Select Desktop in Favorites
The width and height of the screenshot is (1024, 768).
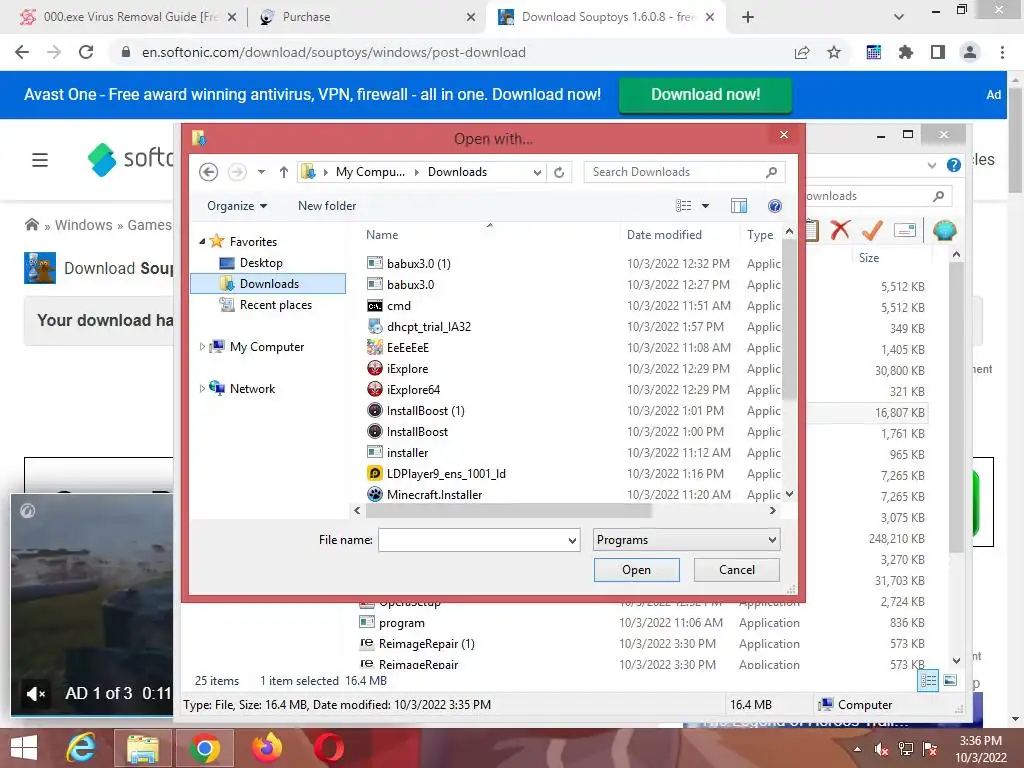click(261, 263)
